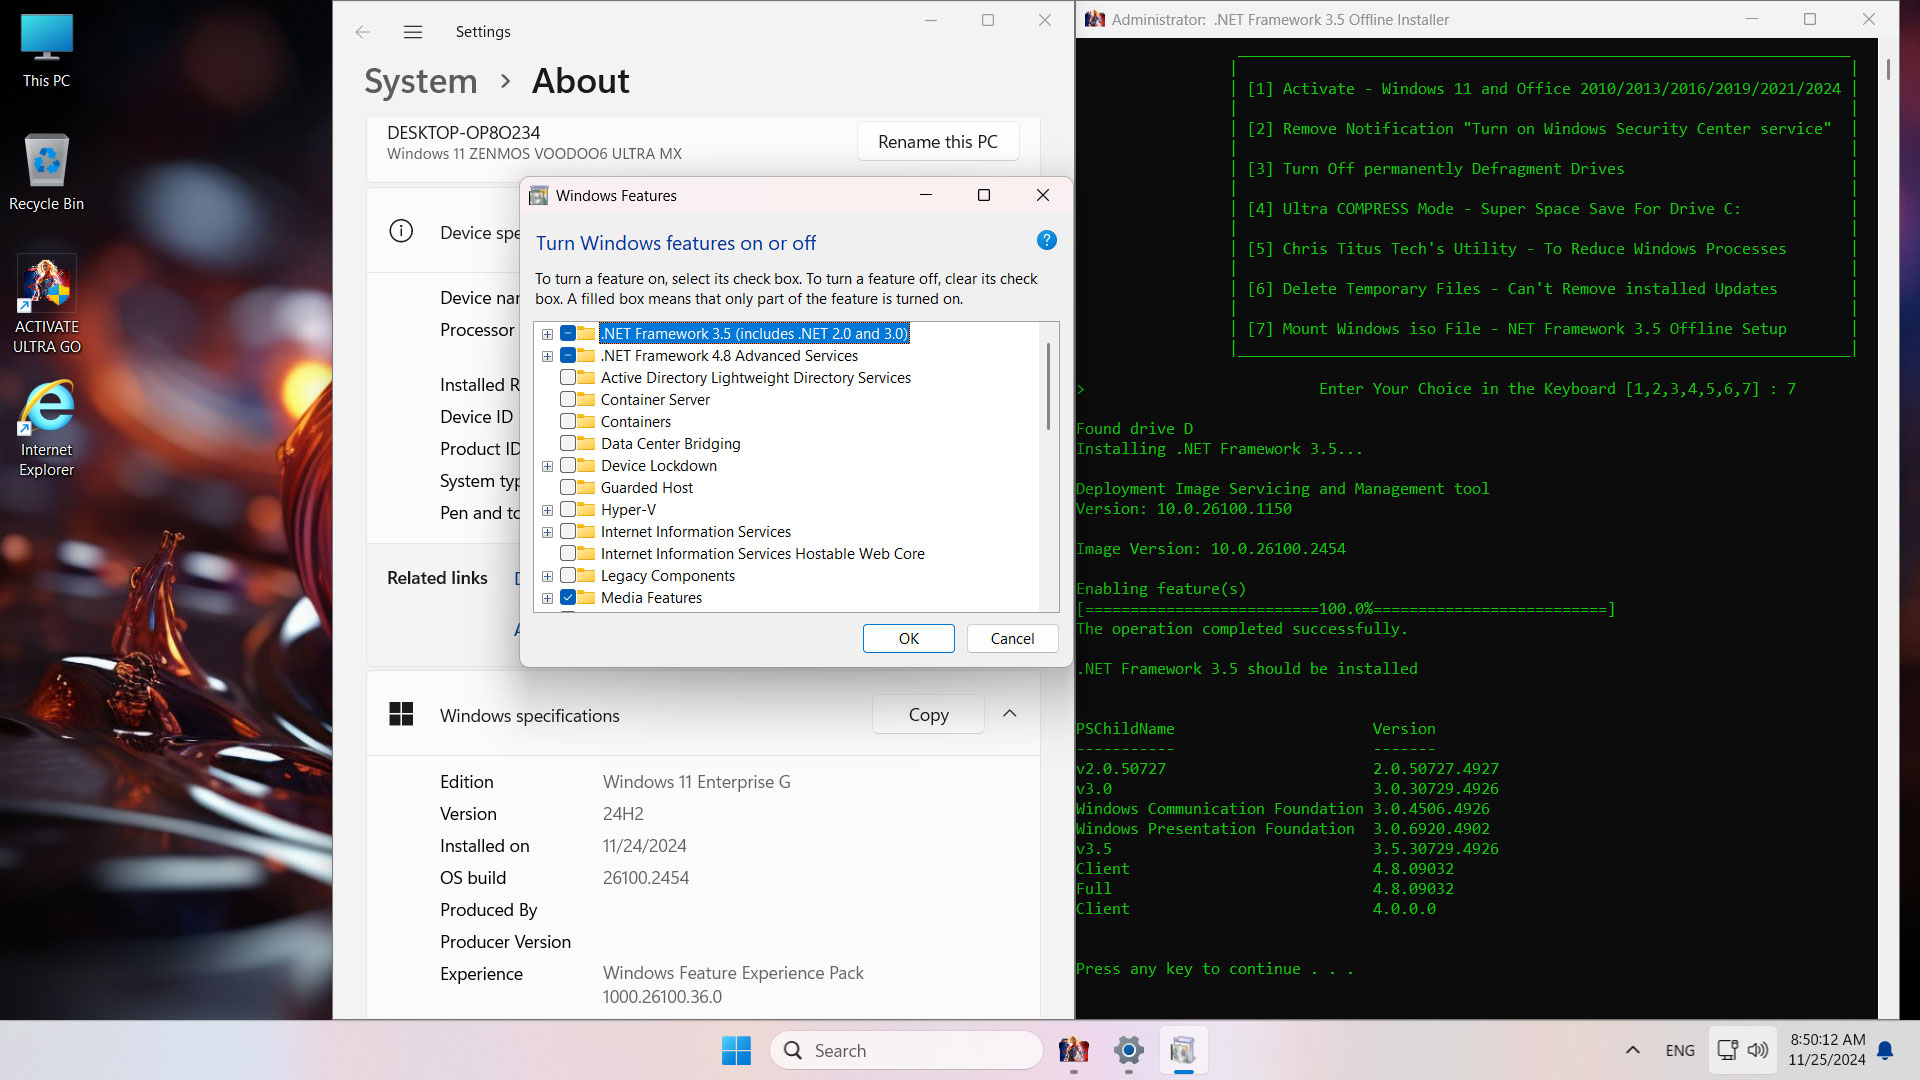Show hidden system tray icons
1920x1080 pixels.
click(1633, 1050)
